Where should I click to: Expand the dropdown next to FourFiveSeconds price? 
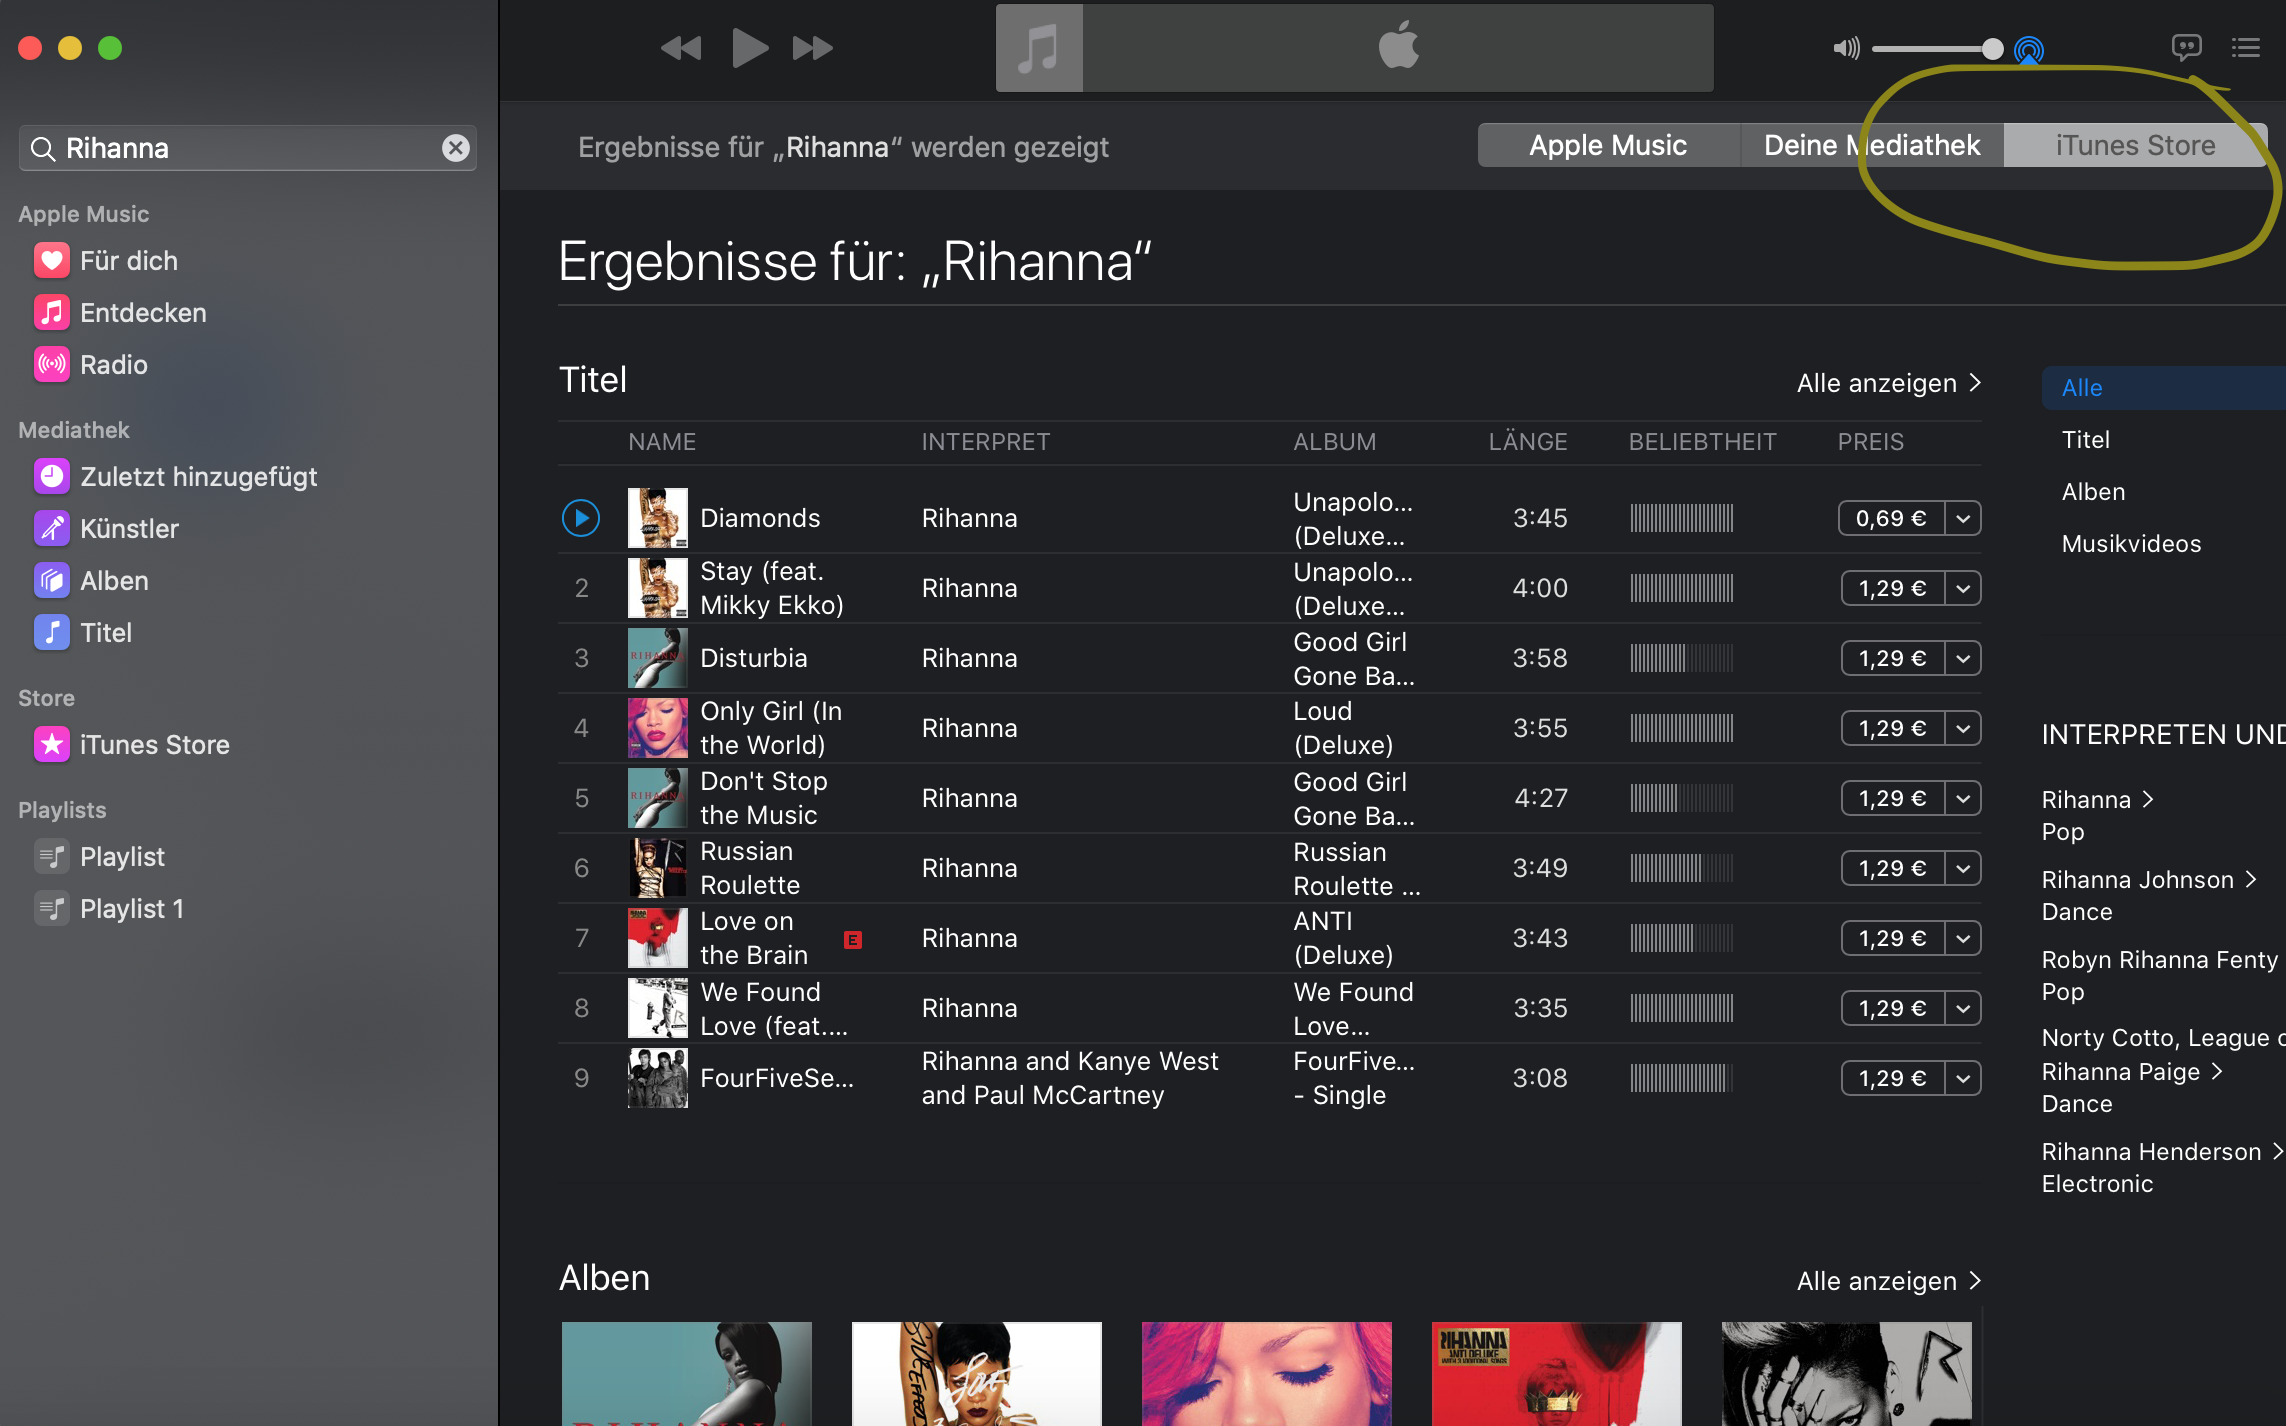[1963, 1078]
